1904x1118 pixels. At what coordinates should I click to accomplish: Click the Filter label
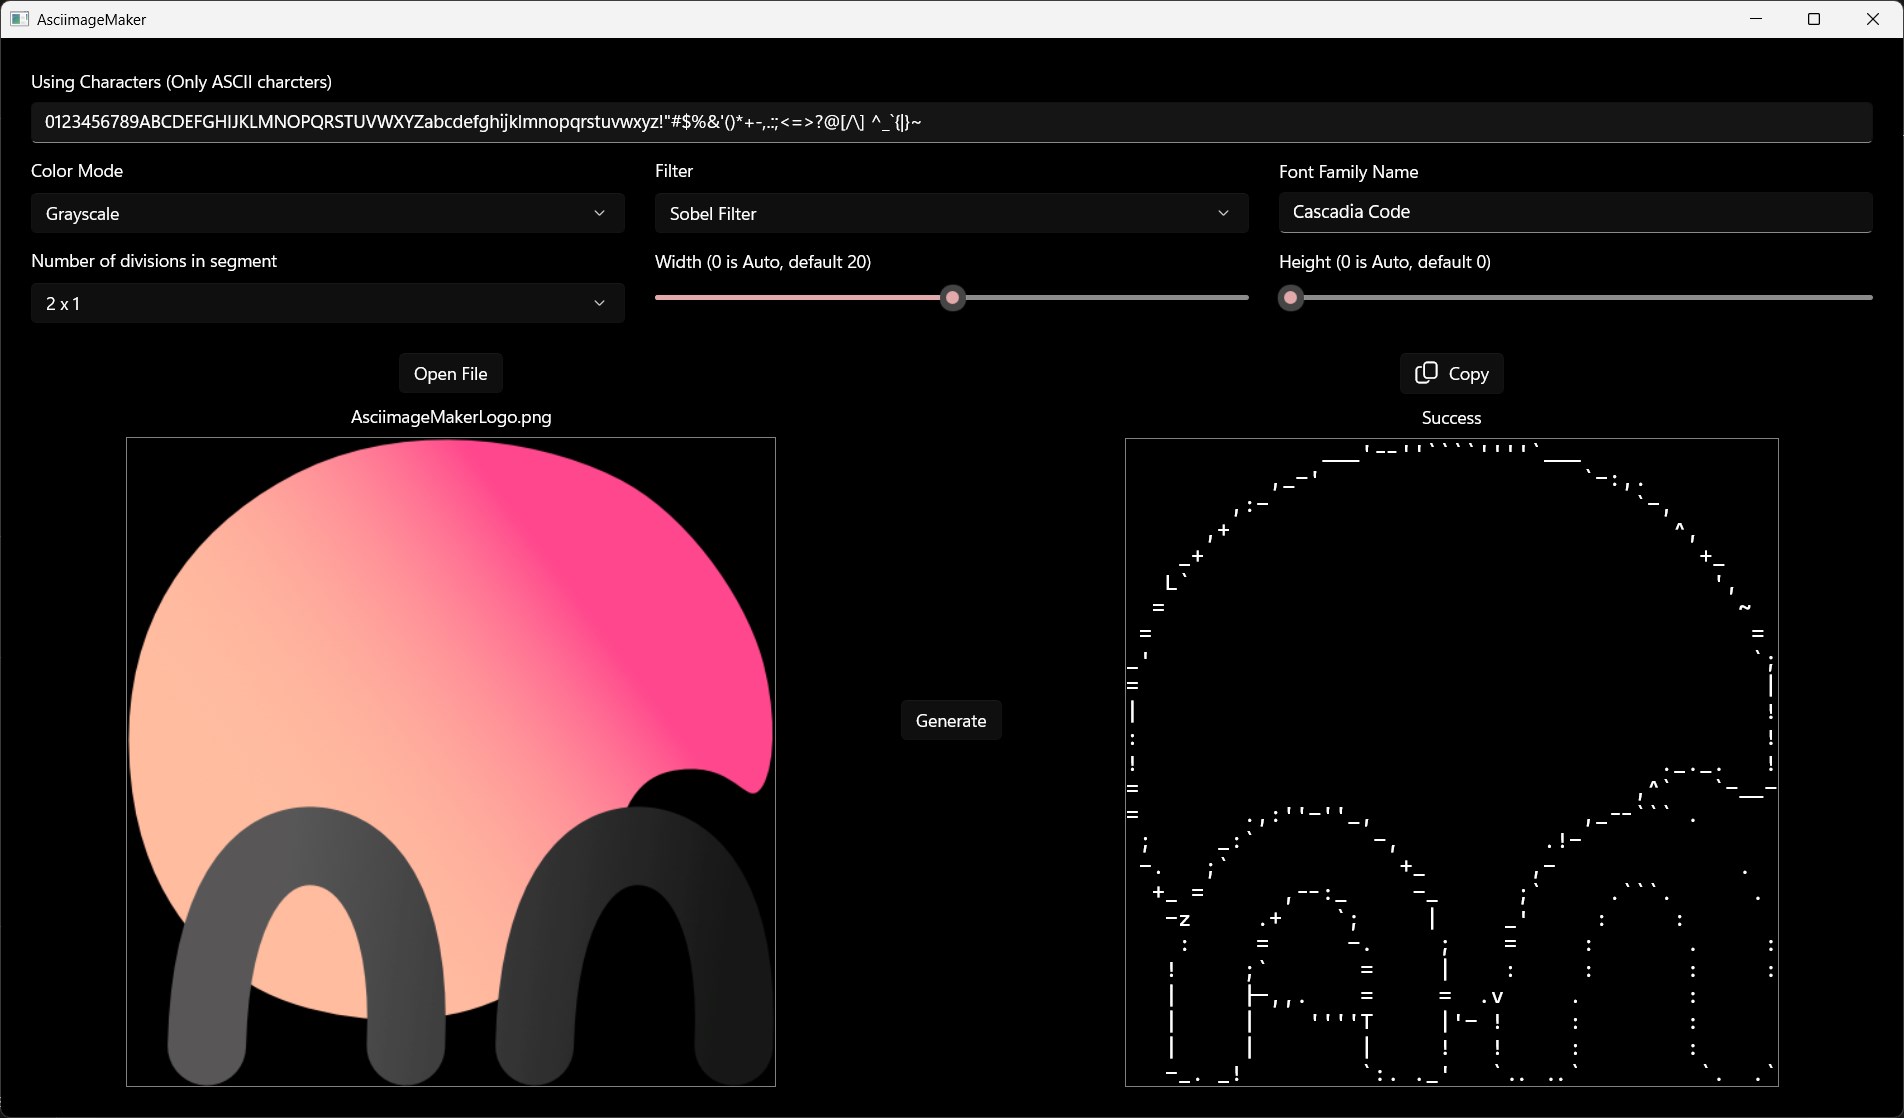pos(674,171)
